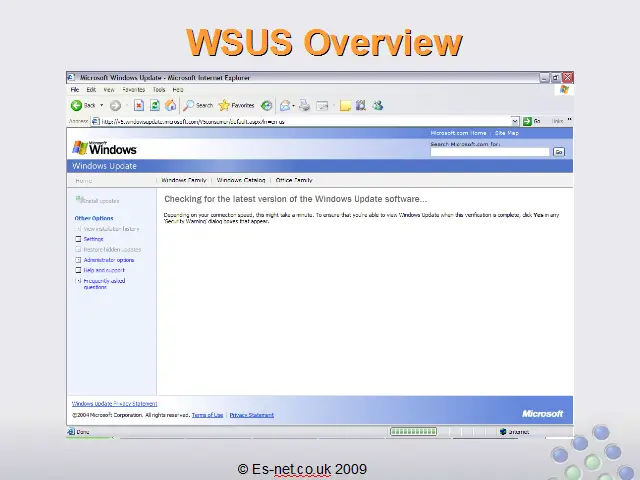Click the icon next to Administrator options
The height and width of the screenshot is (480, 640).
click(78, 260)
